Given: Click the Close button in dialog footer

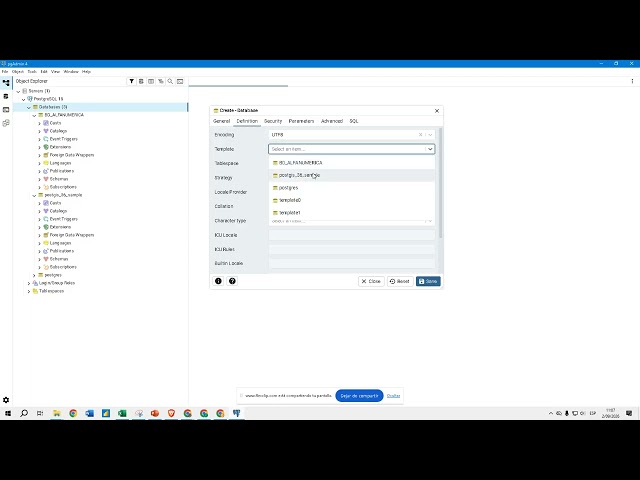Looking at the screenshot, I should (371, 281).
